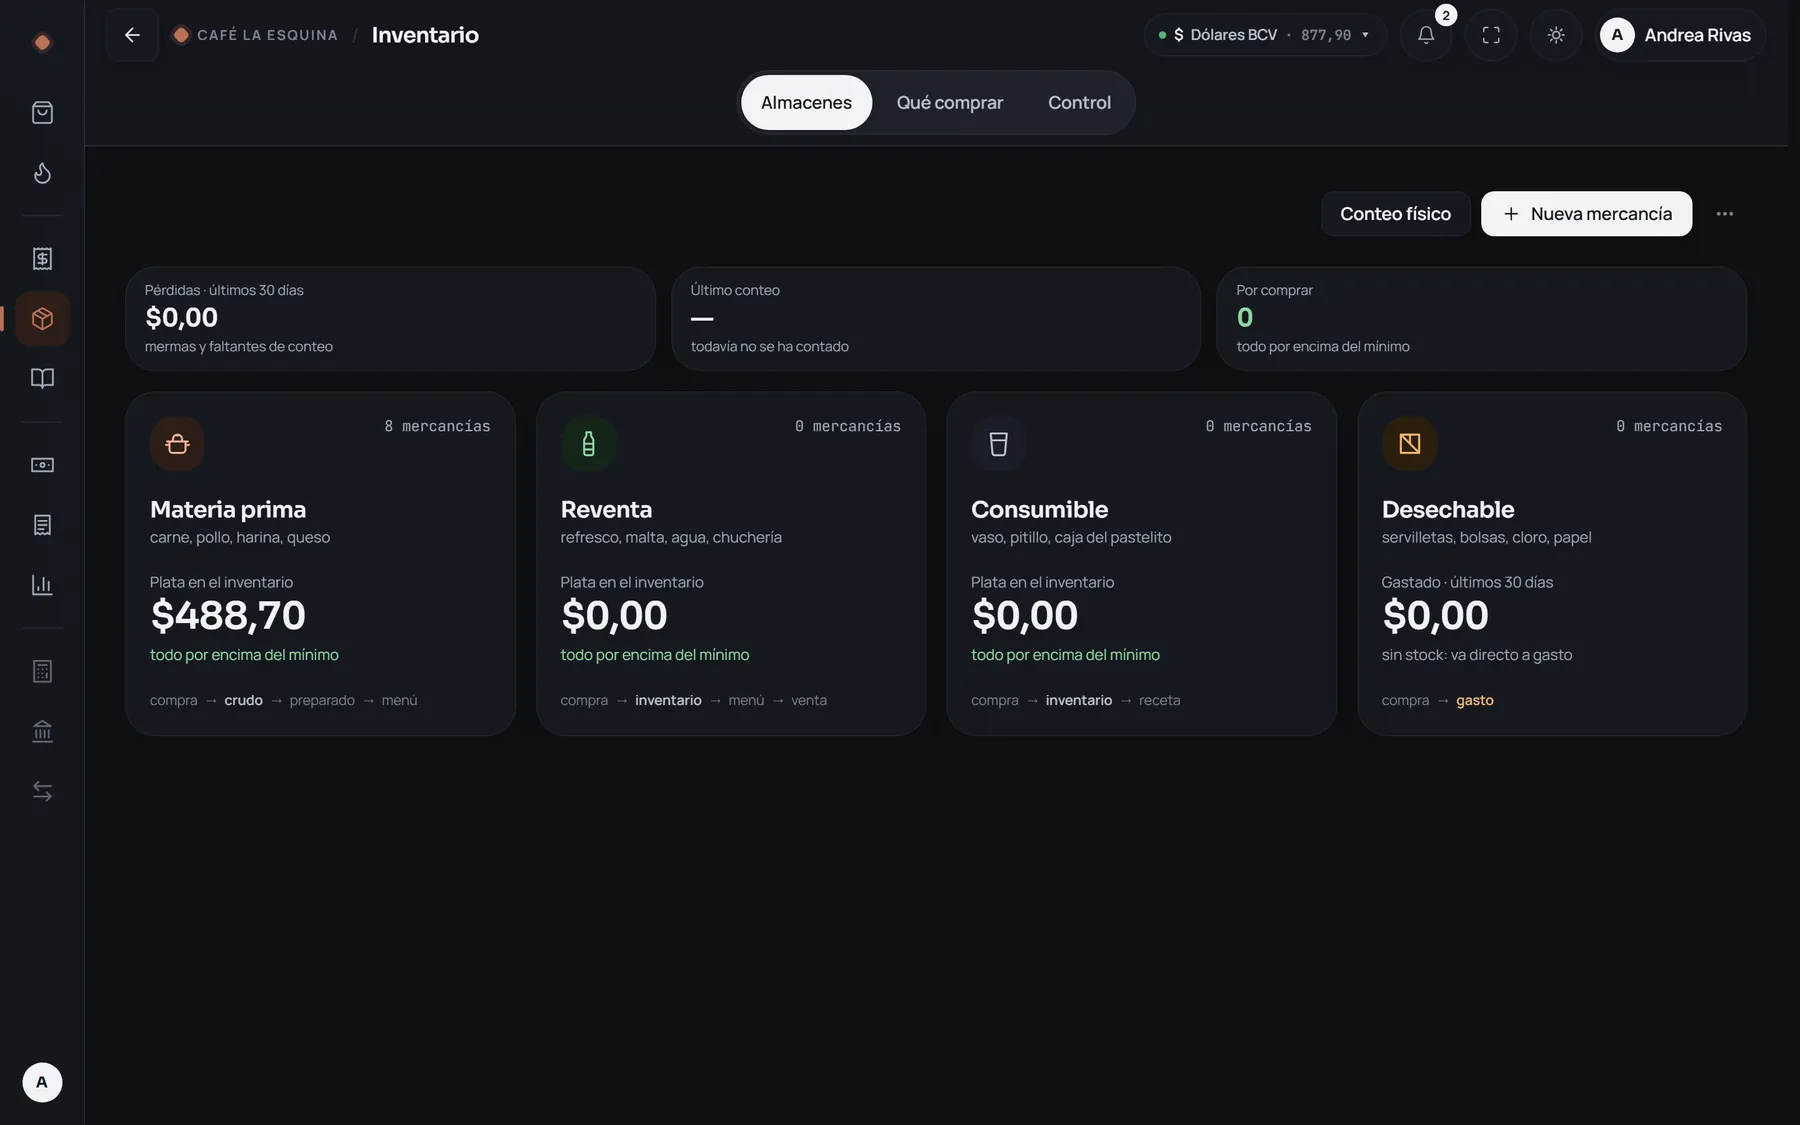Open the Pérdidas últimos 30 días card
Image resolution: width=1800 pixels, height=1125 pixels.
pos(390,318)
